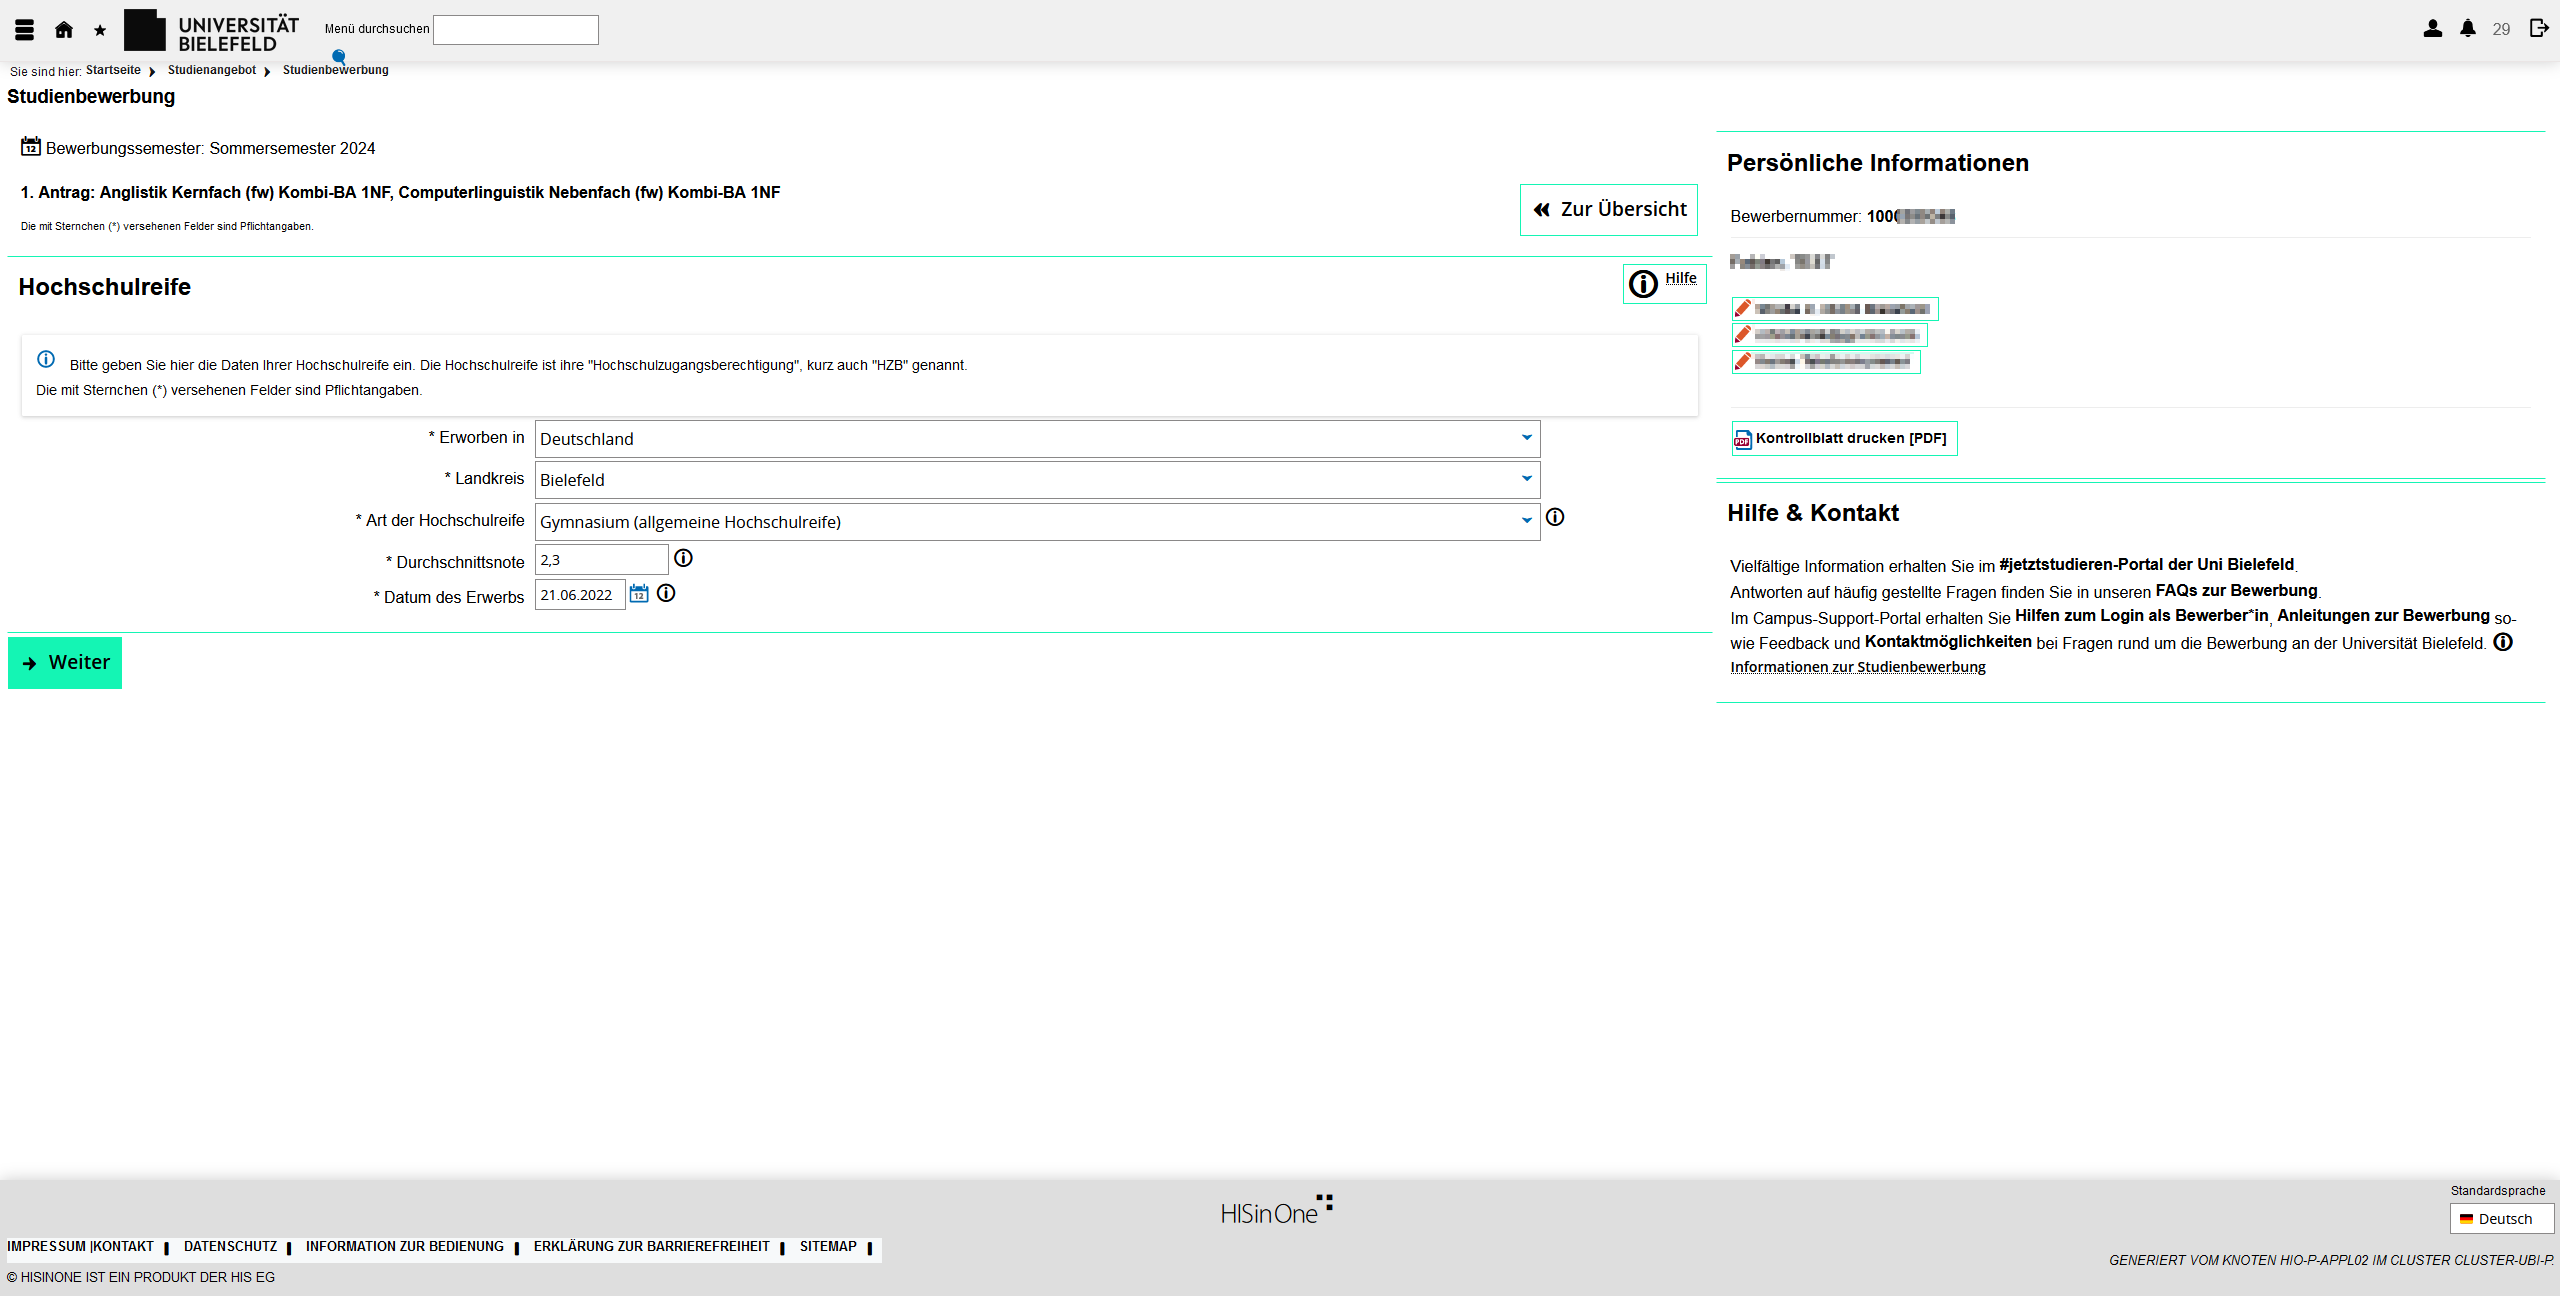Click the logout icon
The height and width of the screenshot is (1296, 2560).
[2539, 28]
